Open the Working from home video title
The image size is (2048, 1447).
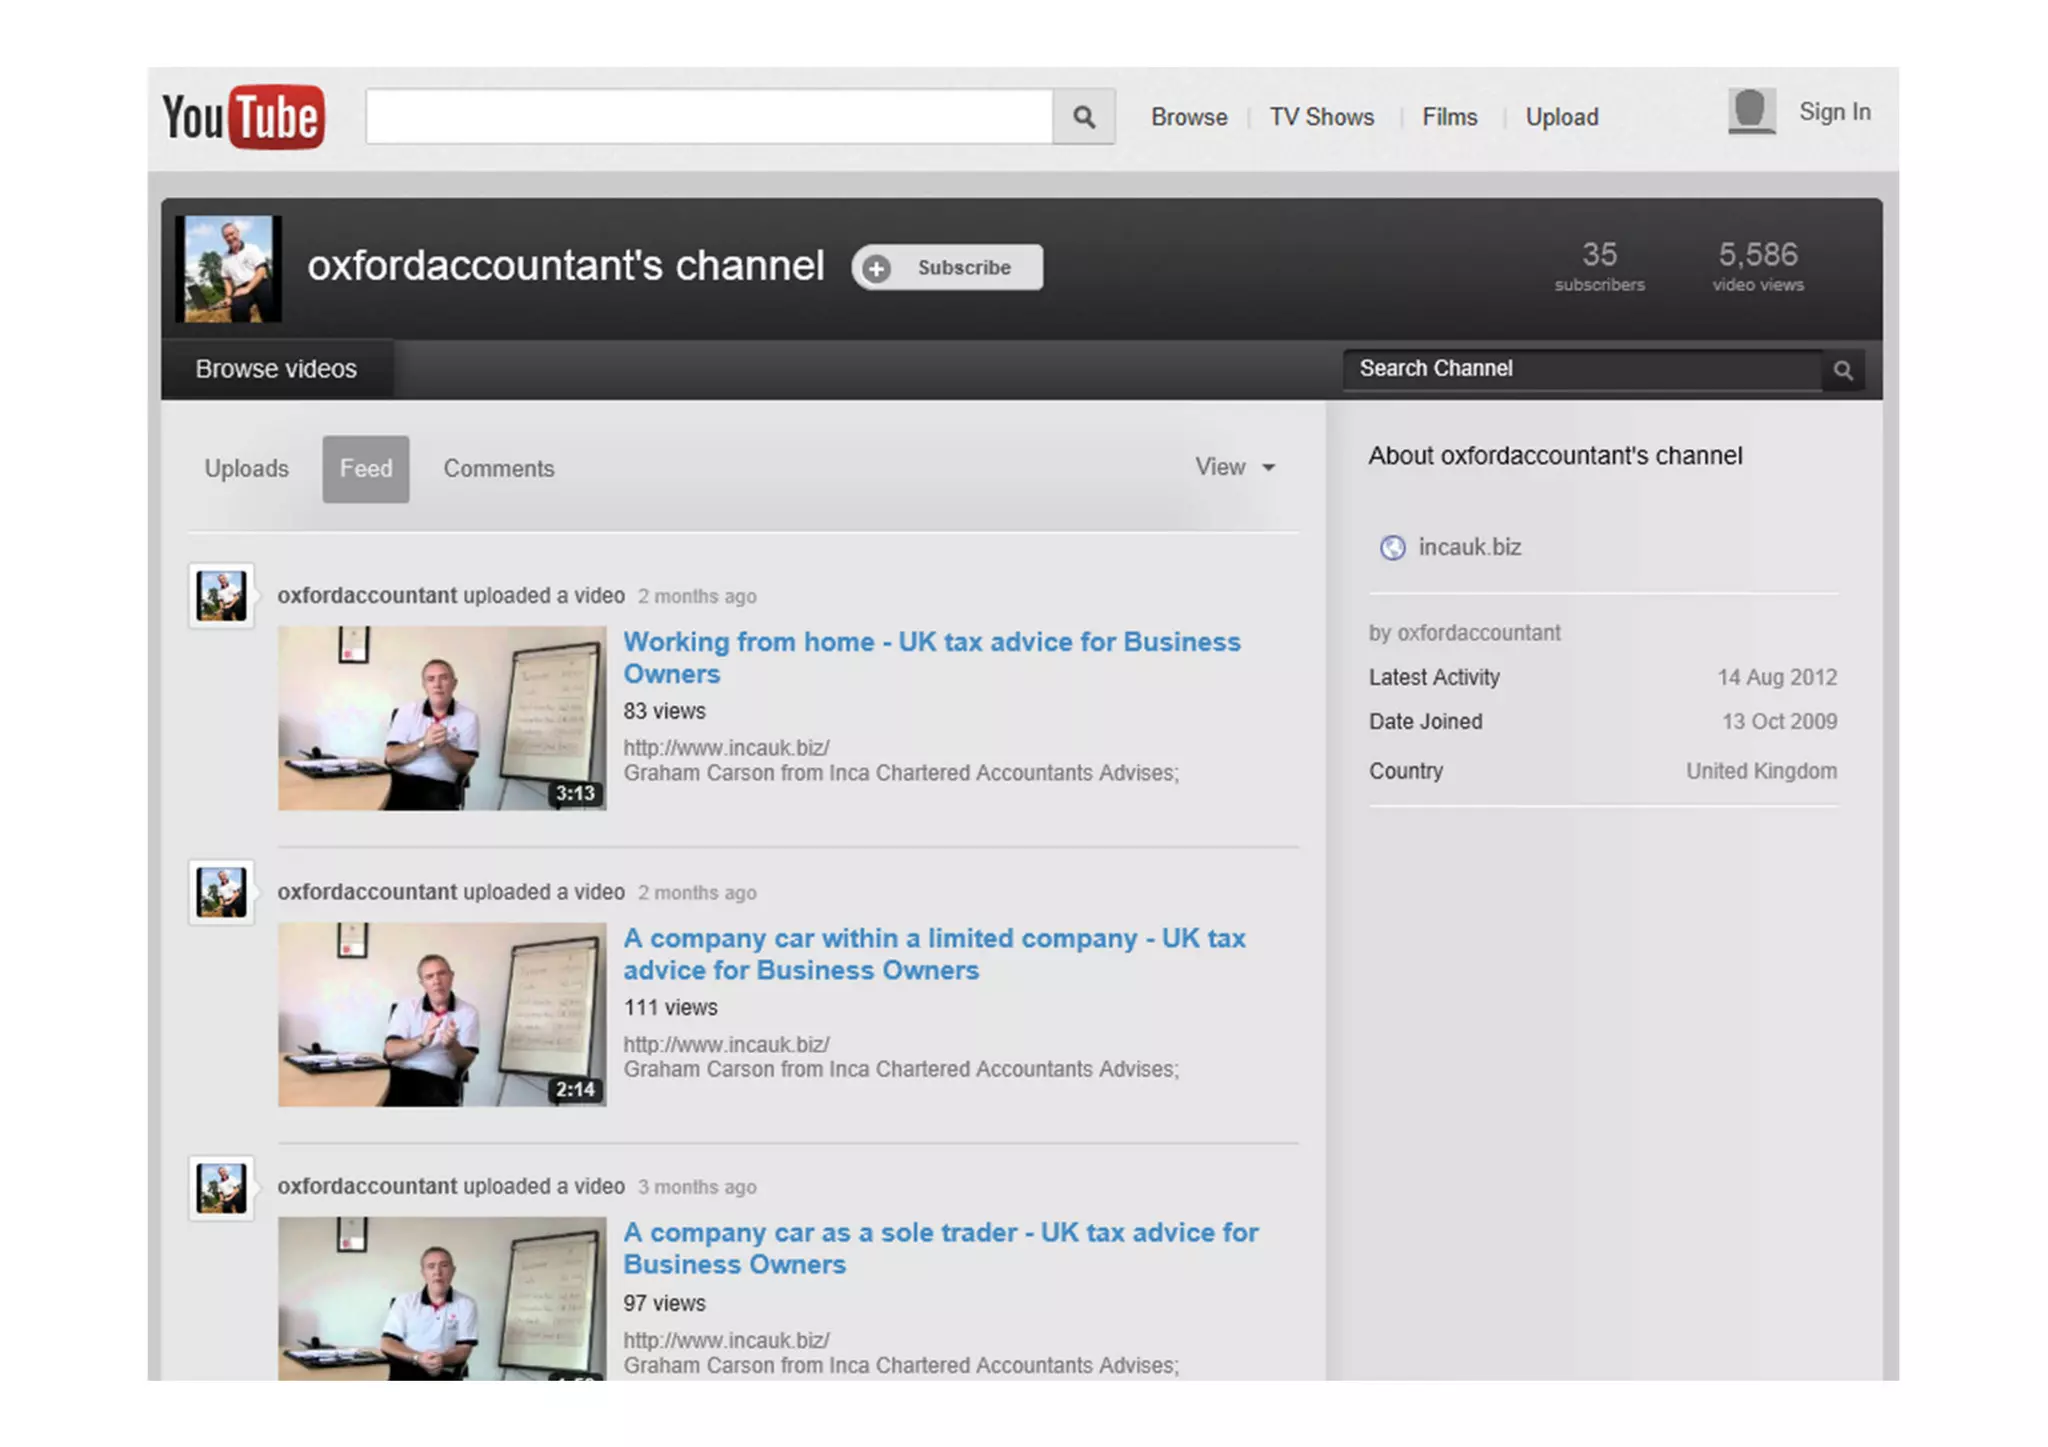(x=932, y=658)
